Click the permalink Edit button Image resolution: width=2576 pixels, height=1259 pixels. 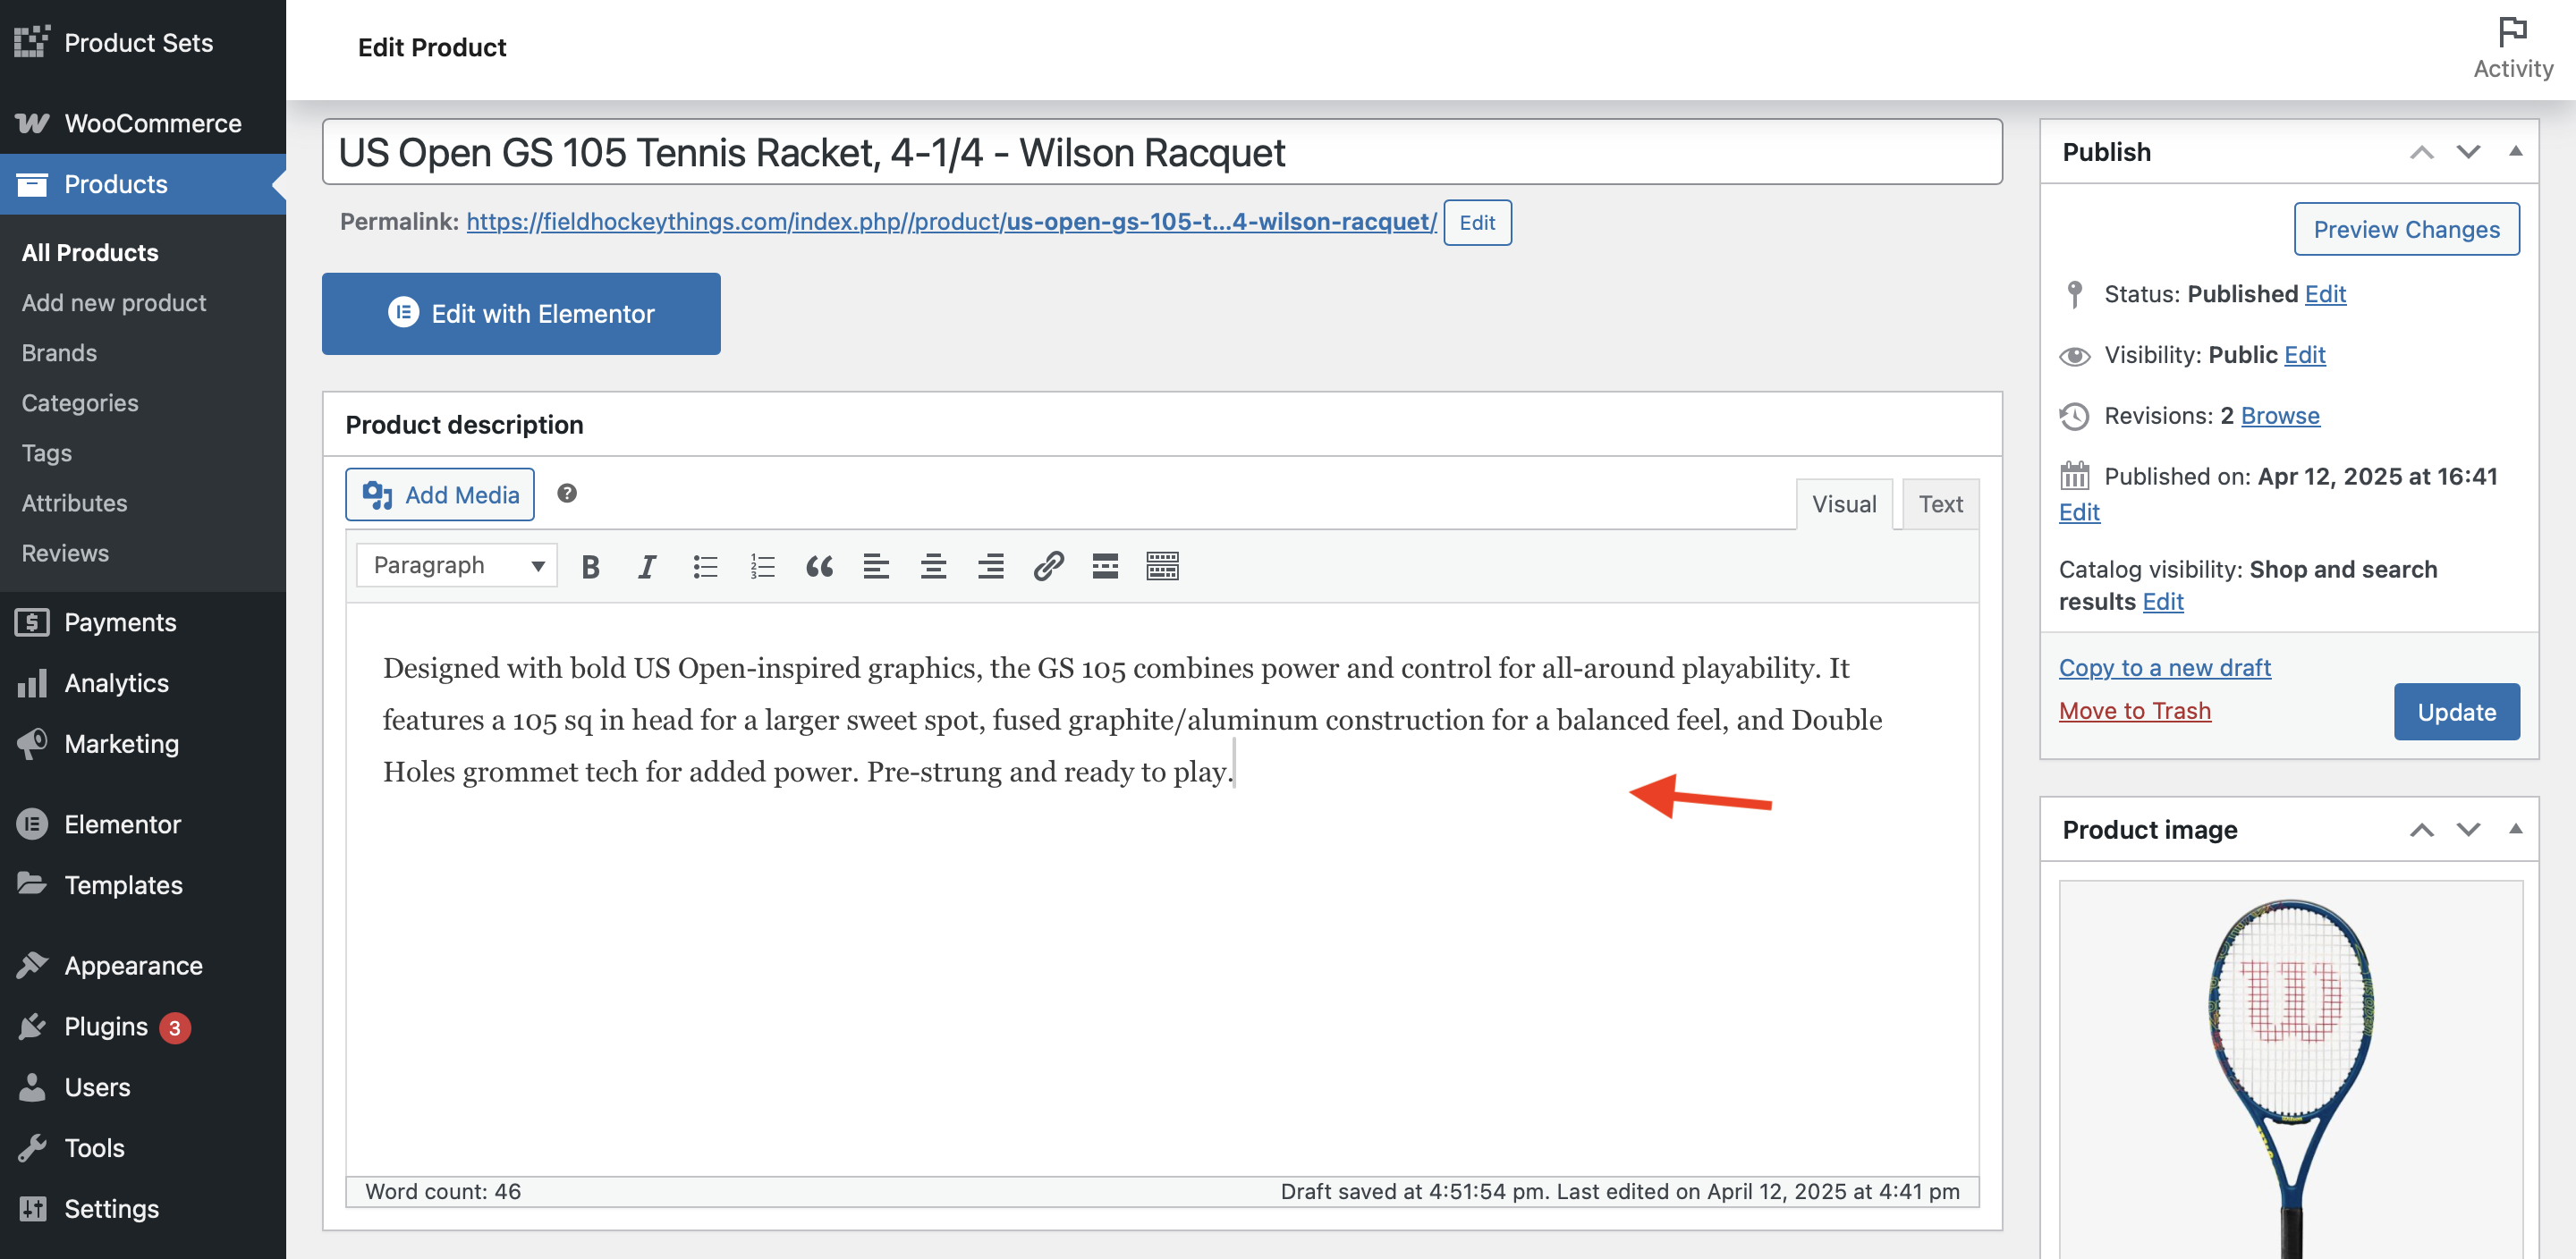(1477, 222)
